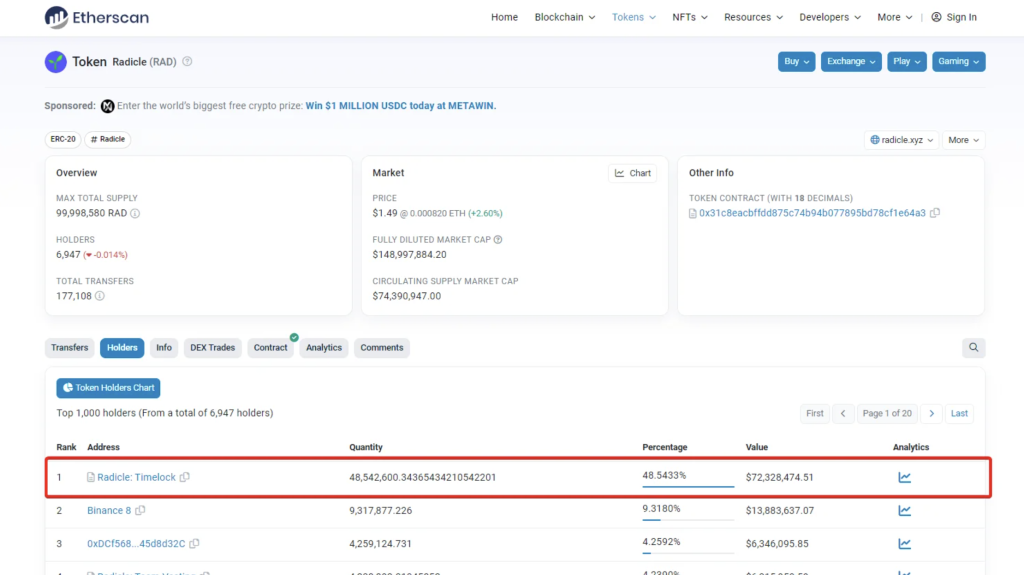Click the Metawin sponsor logo icon
This screenshot has height=575, width=1024.
click(x=108, y=106)
